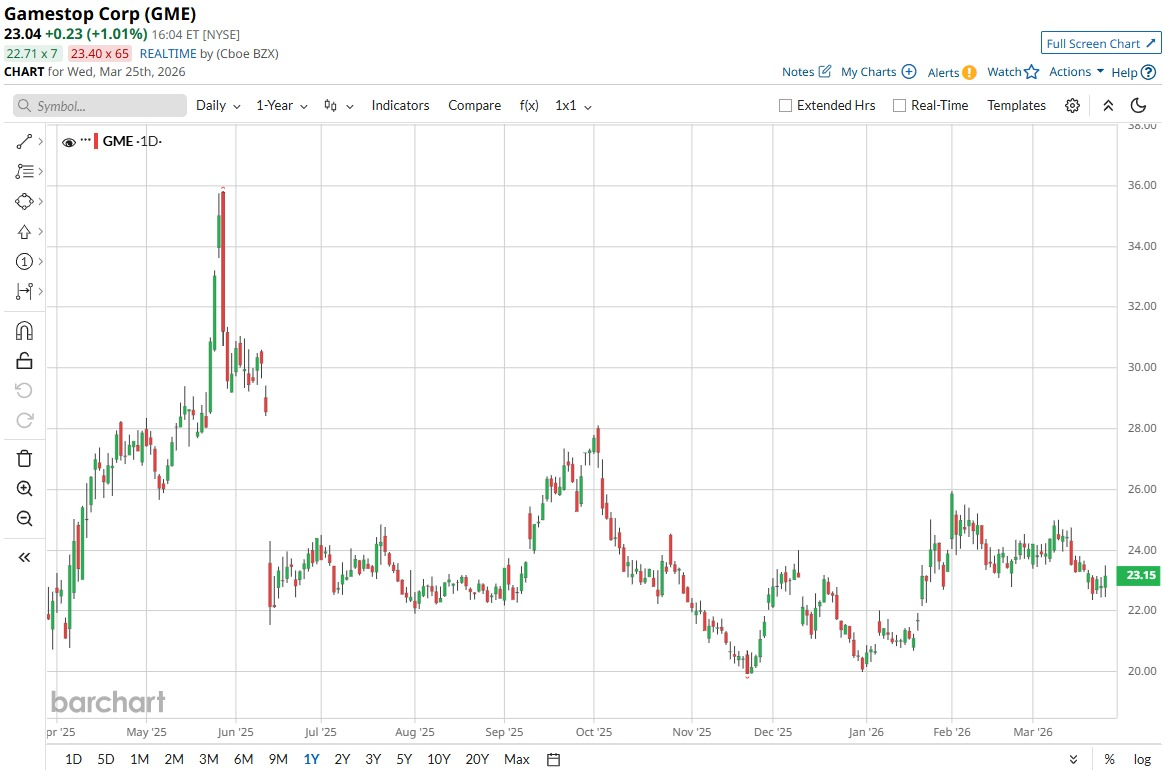This screenshot has height=770, width=1165.
Task: Toggle percent scale mode
Action: click(x=1109, y=759)
